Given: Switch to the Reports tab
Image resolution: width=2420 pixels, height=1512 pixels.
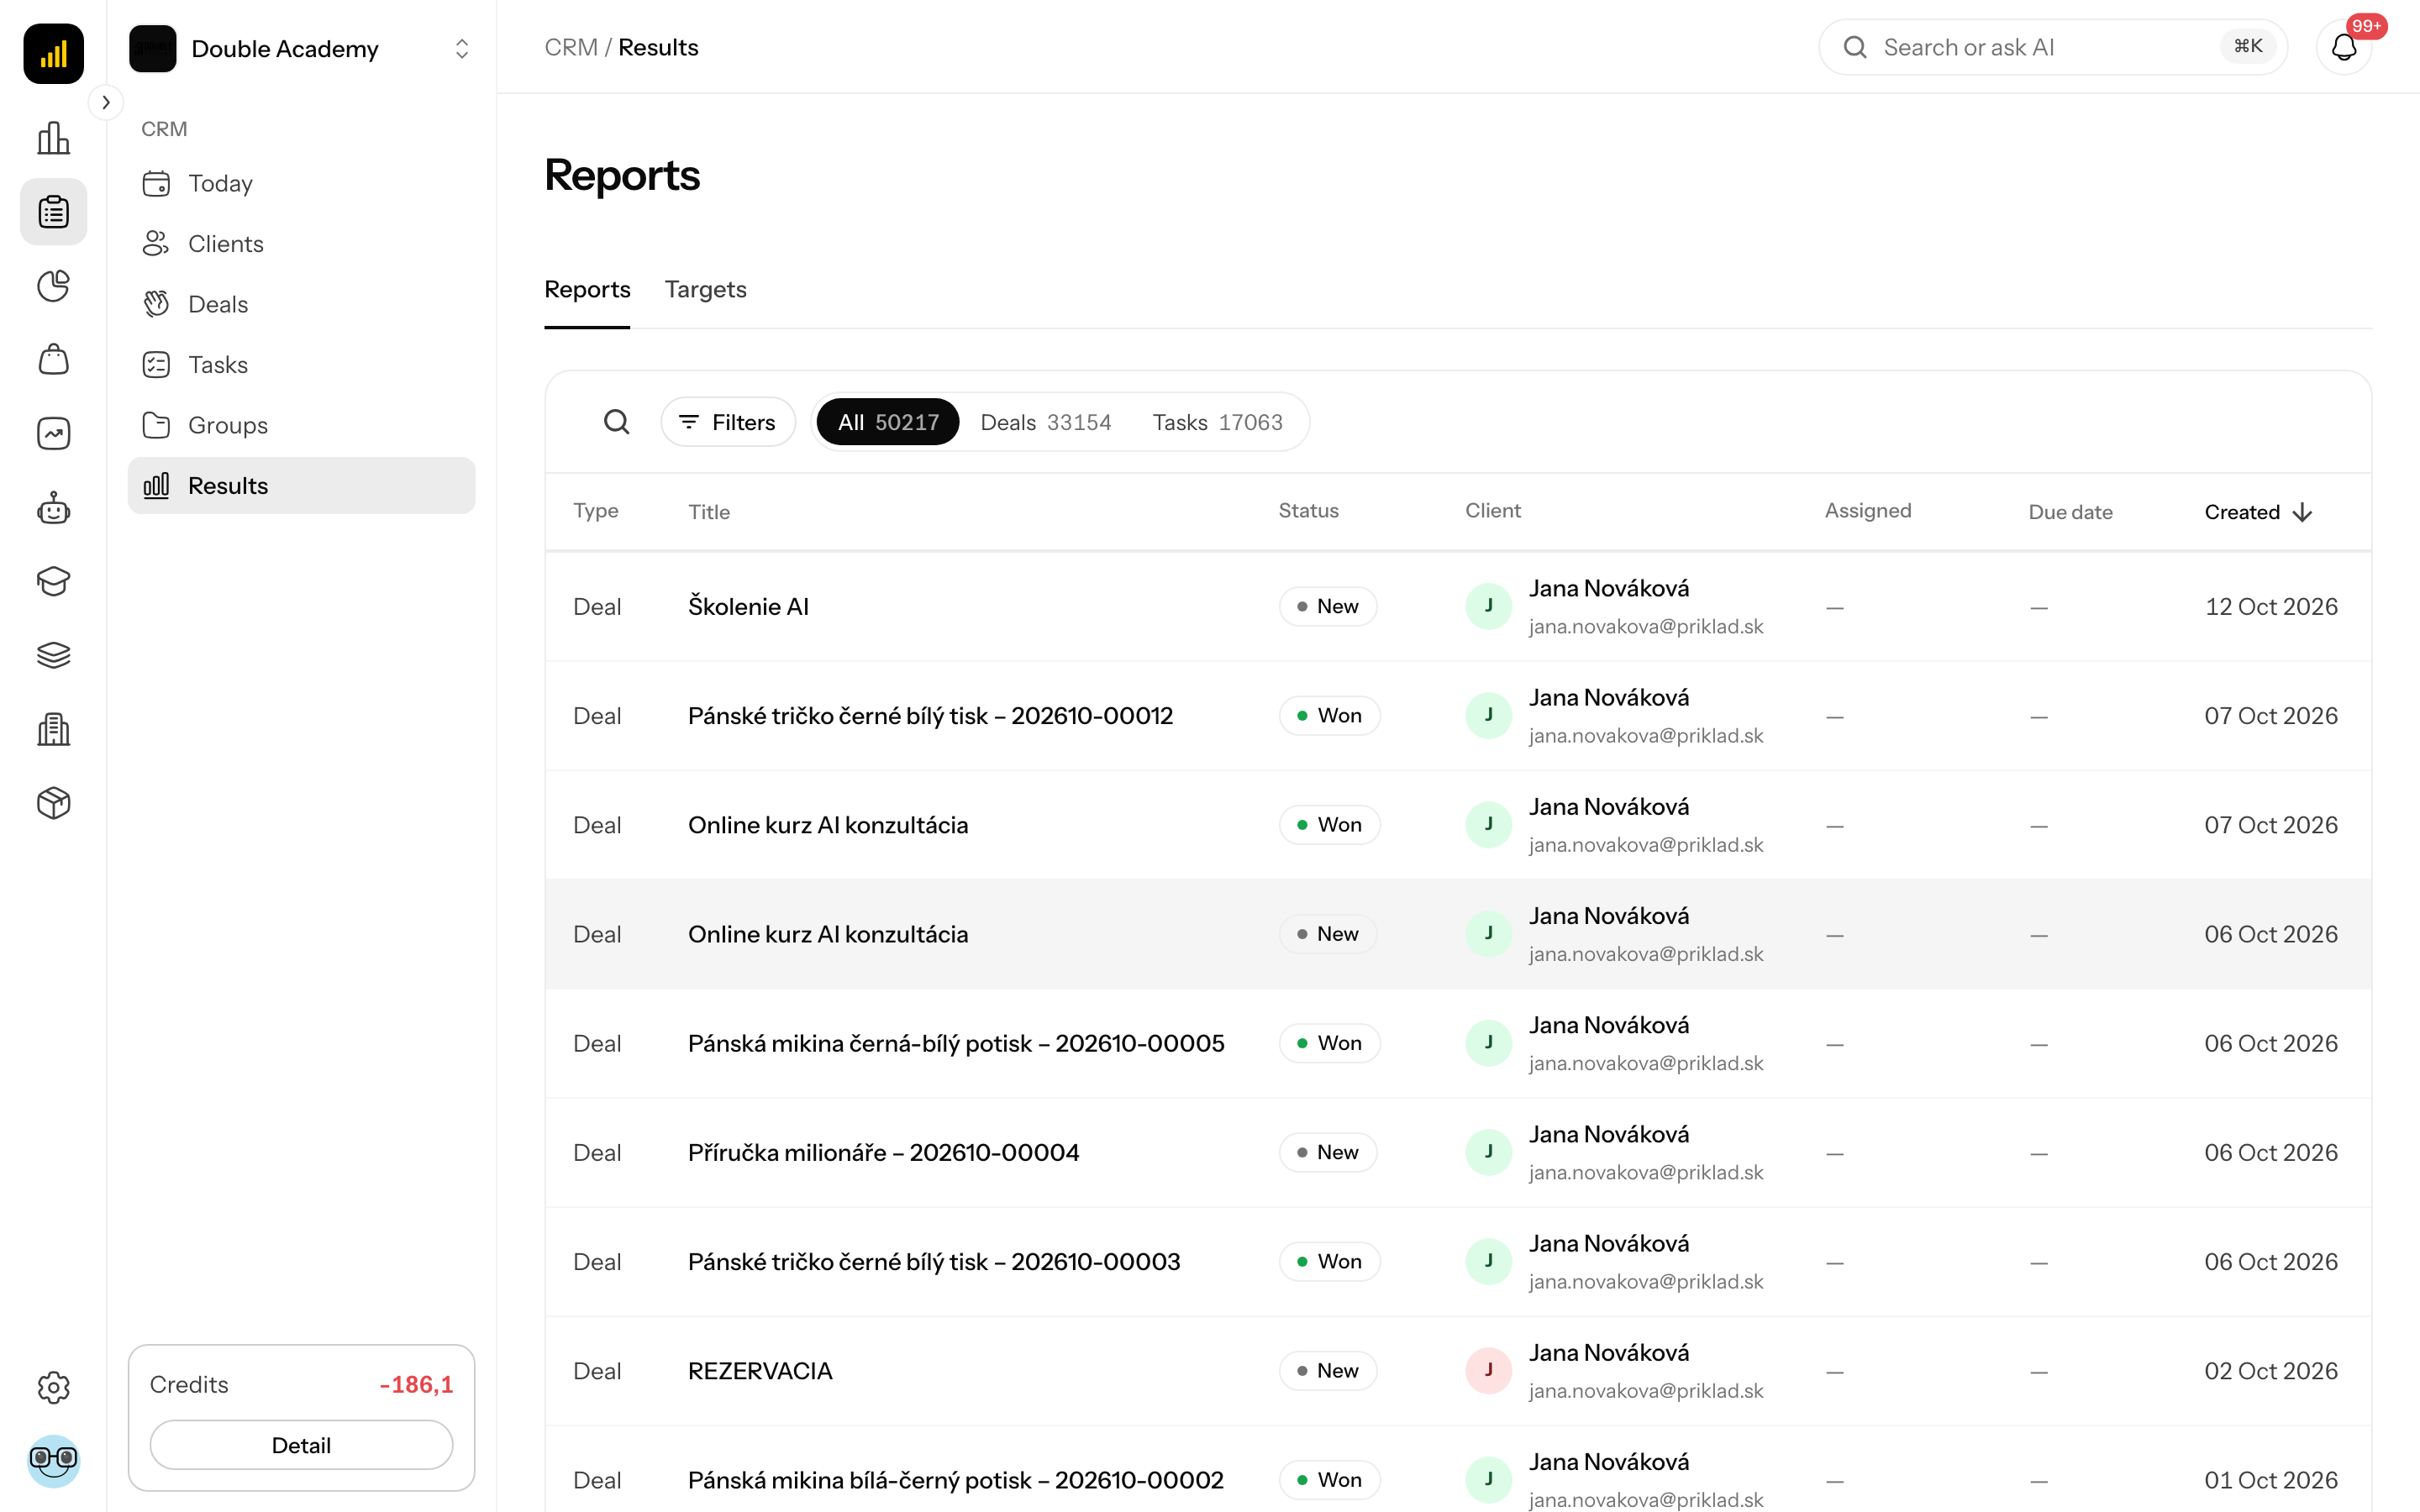Looking at the screenshot, I should pyautogui.click(x=587, y=289).
